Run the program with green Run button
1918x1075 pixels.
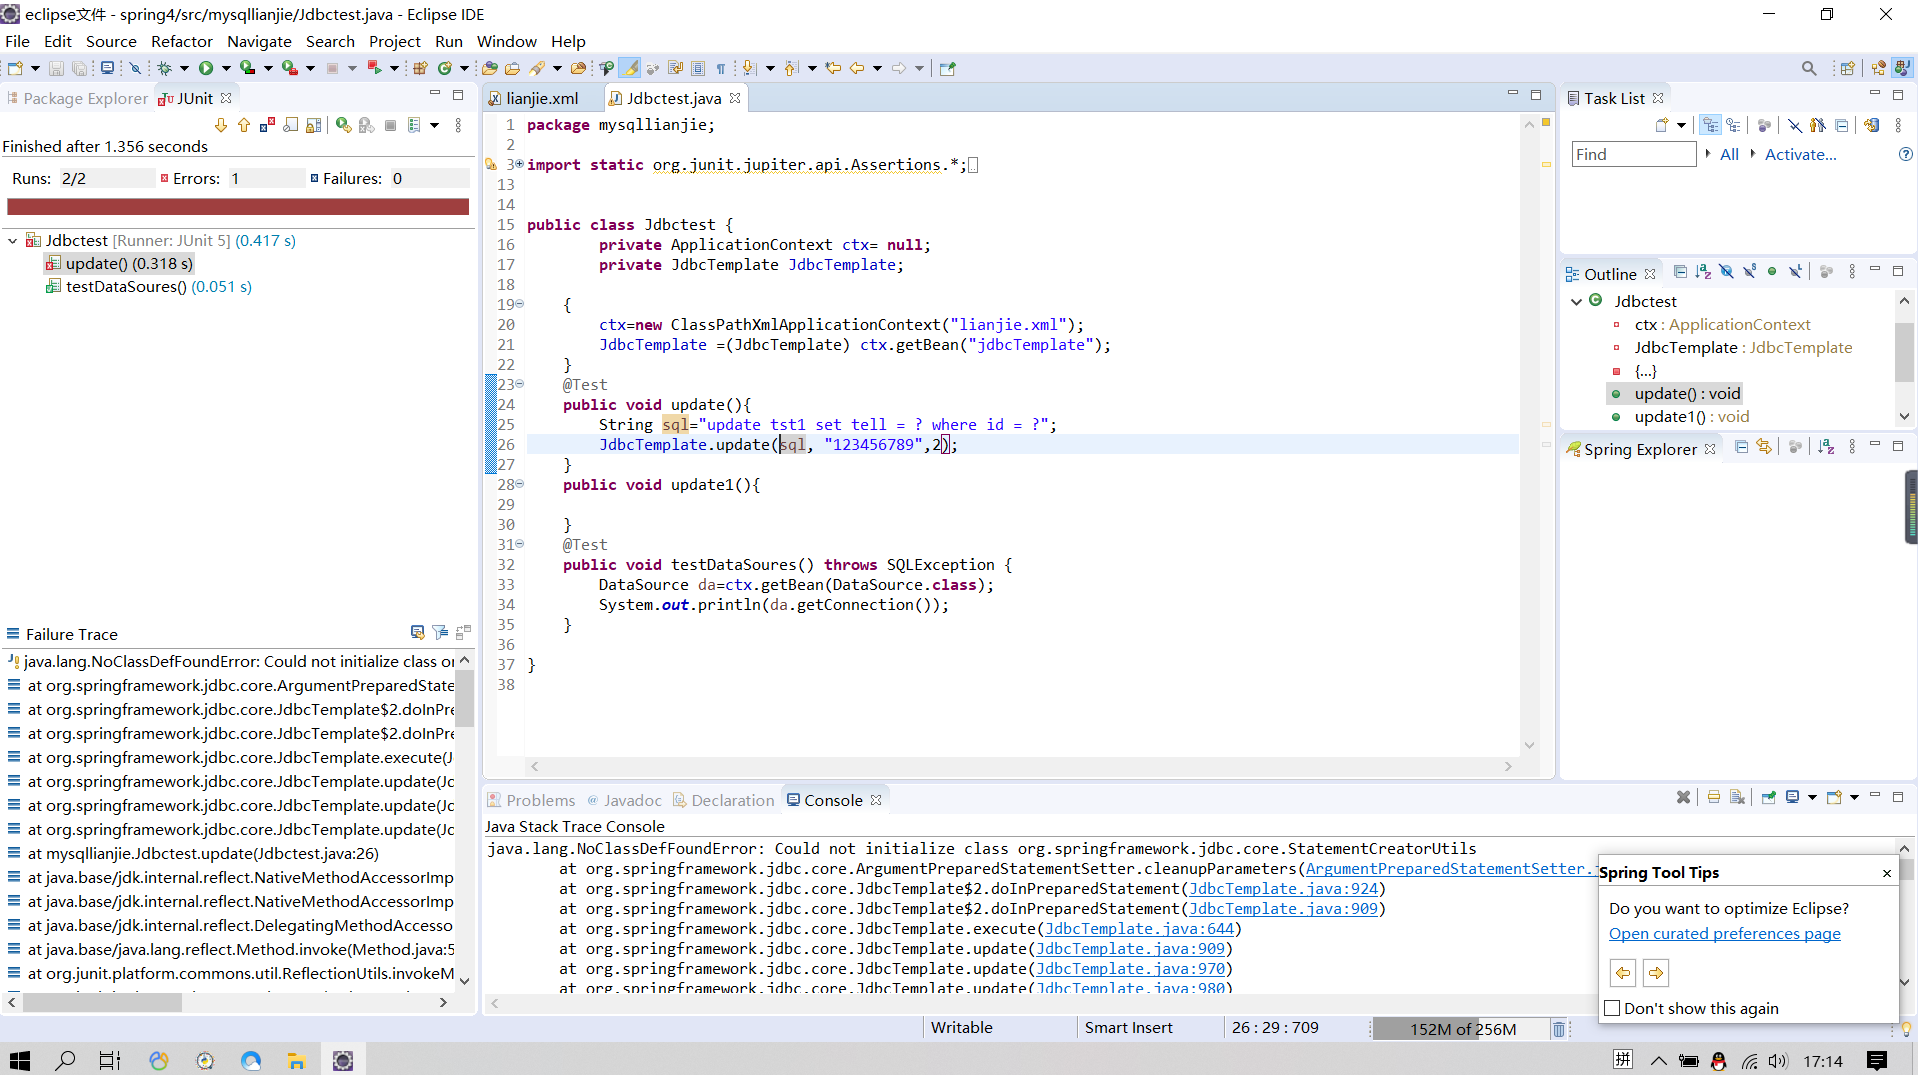[206, 68]
